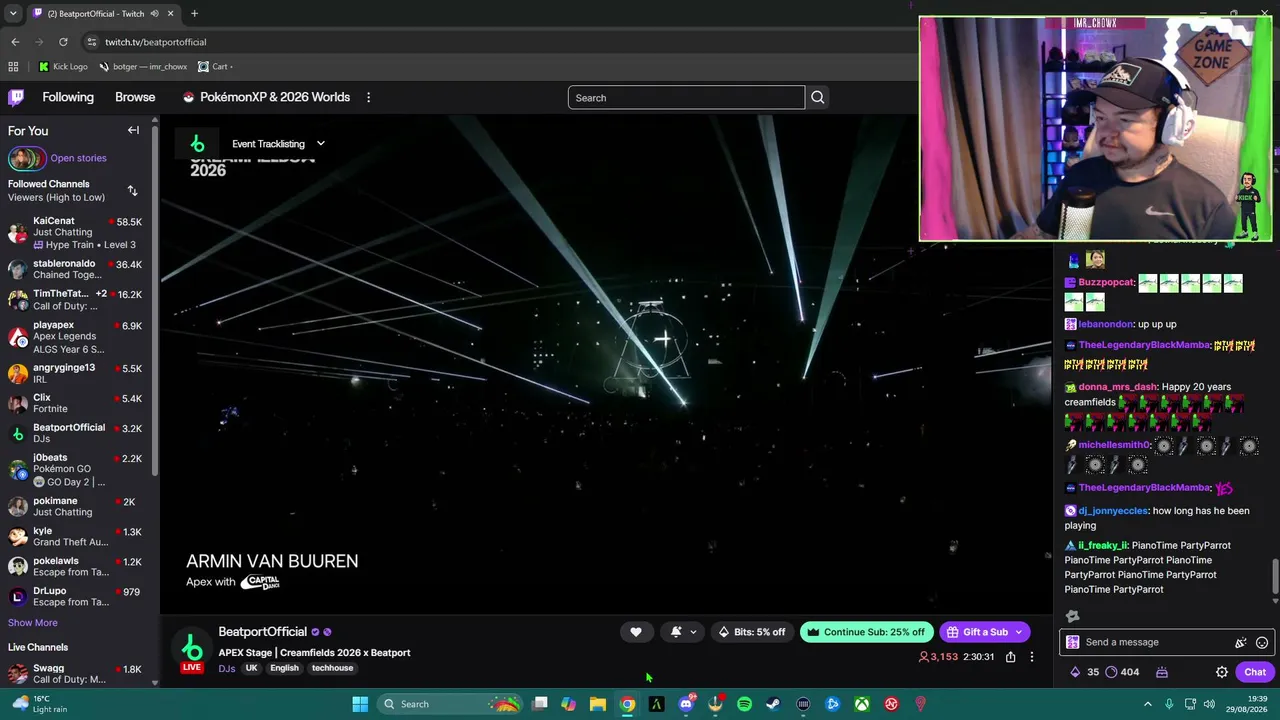Viewport: 1280px width, 720px height.
Task: Open the Chrome tab search dropdown
Action: click(x=12, y=14)
